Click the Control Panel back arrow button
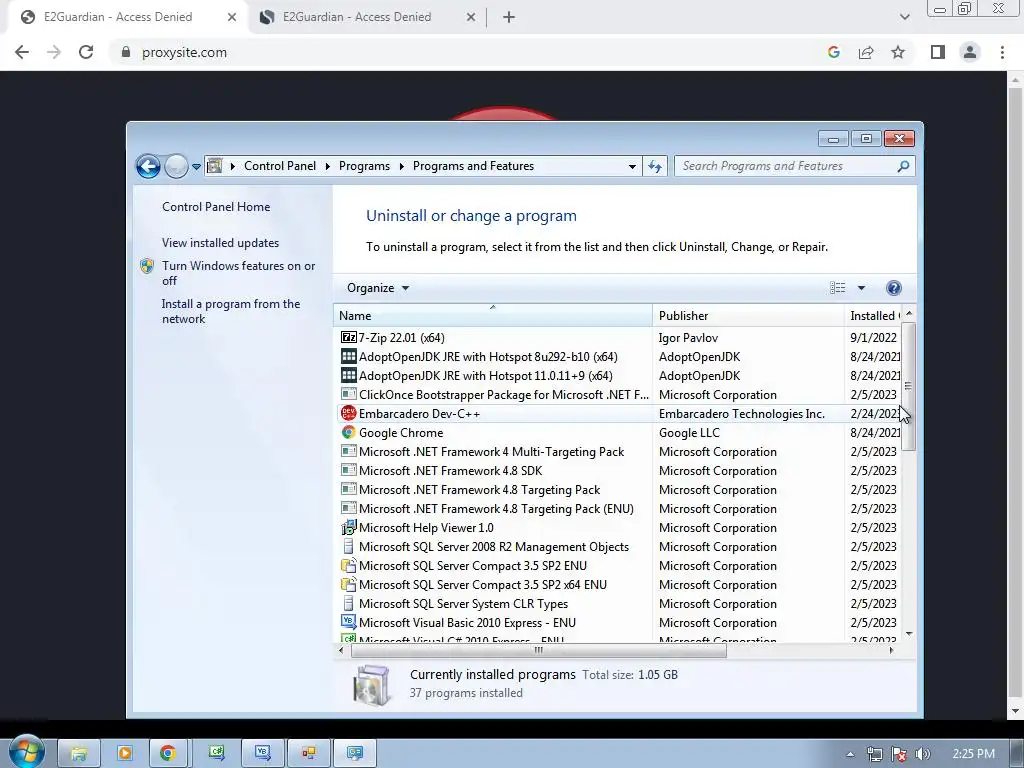1024x768 pixels. [x=148, y=167]
